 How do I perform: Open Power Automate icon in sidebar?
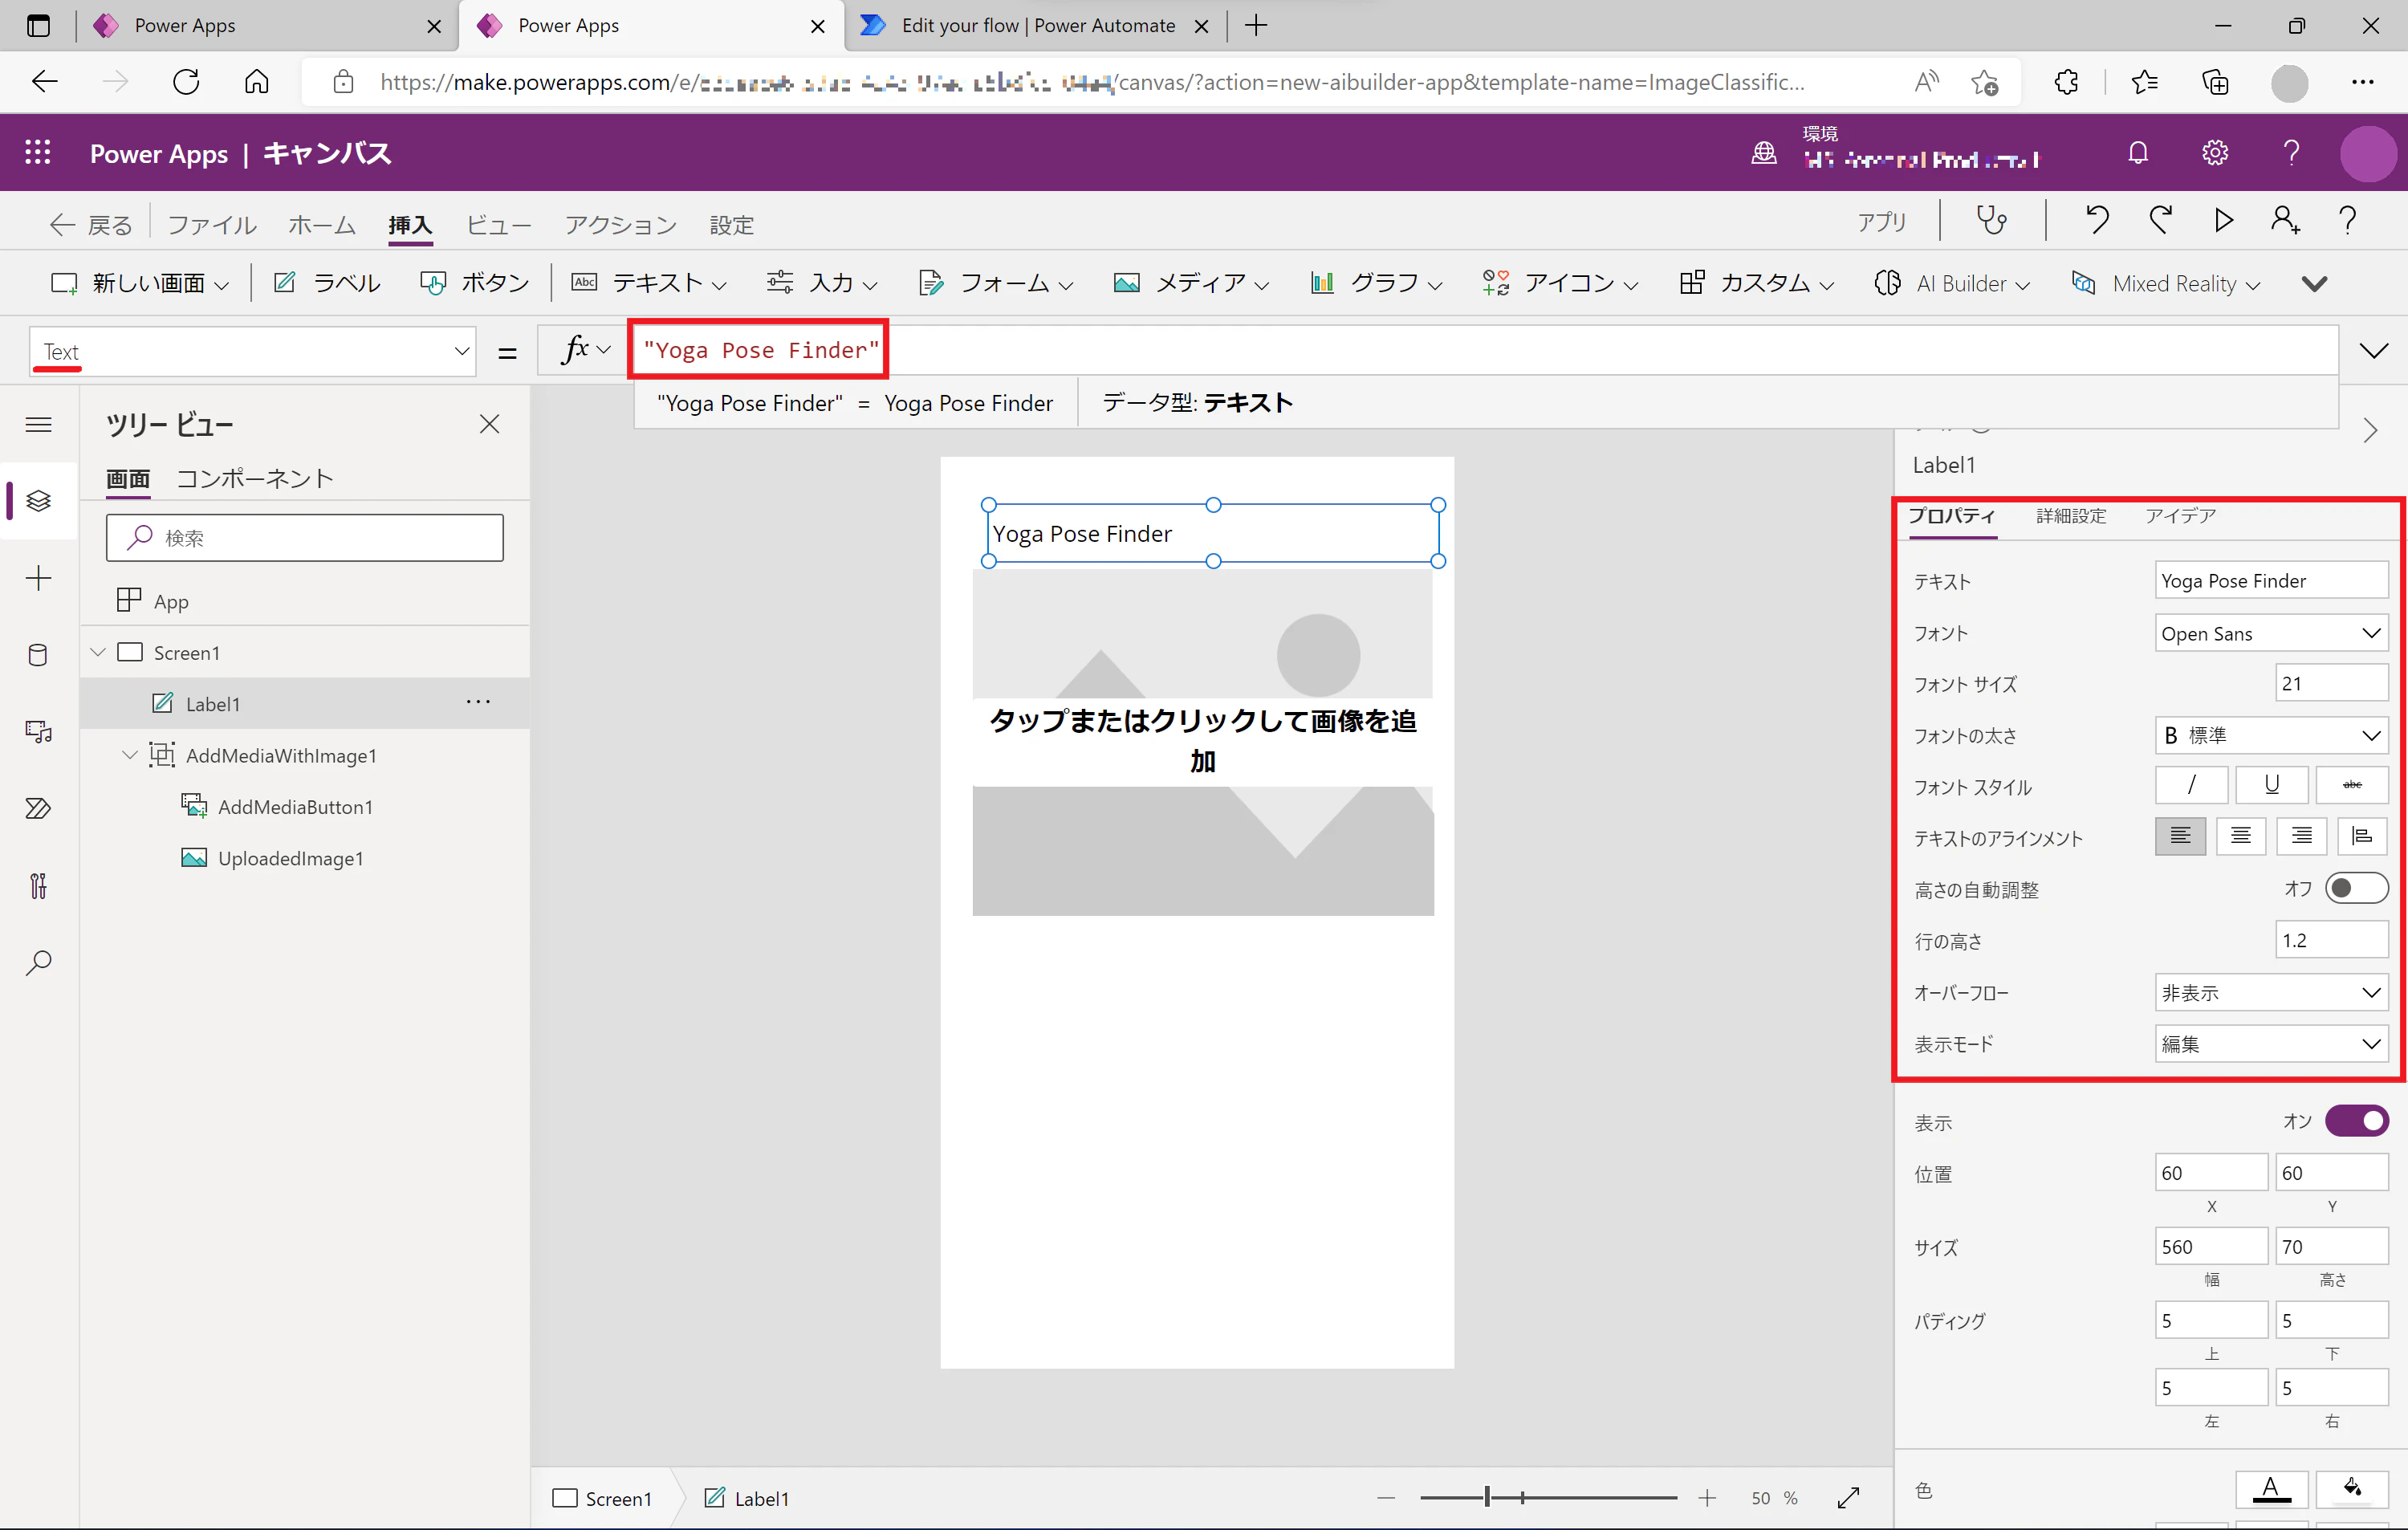[x=38, y=808]
